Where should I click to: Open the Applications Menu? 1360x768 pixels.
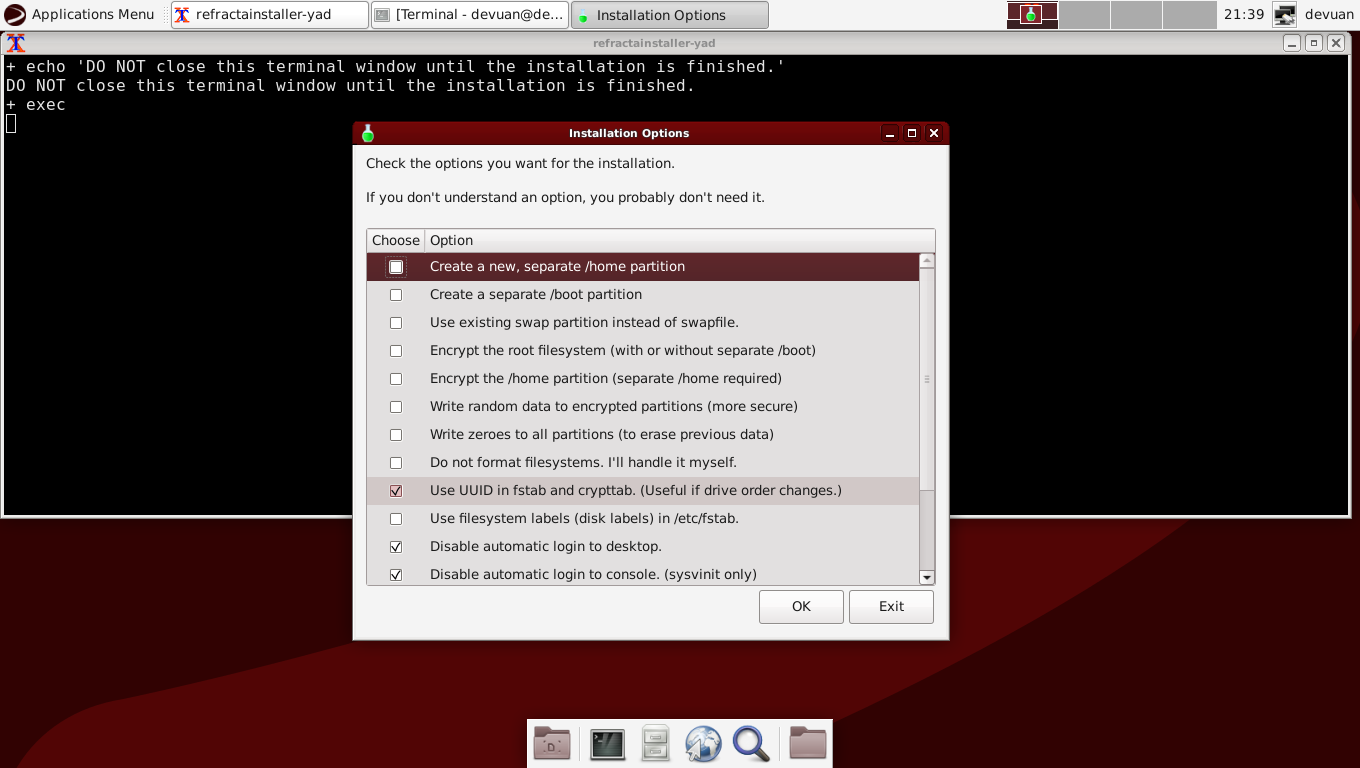point(79,14)
